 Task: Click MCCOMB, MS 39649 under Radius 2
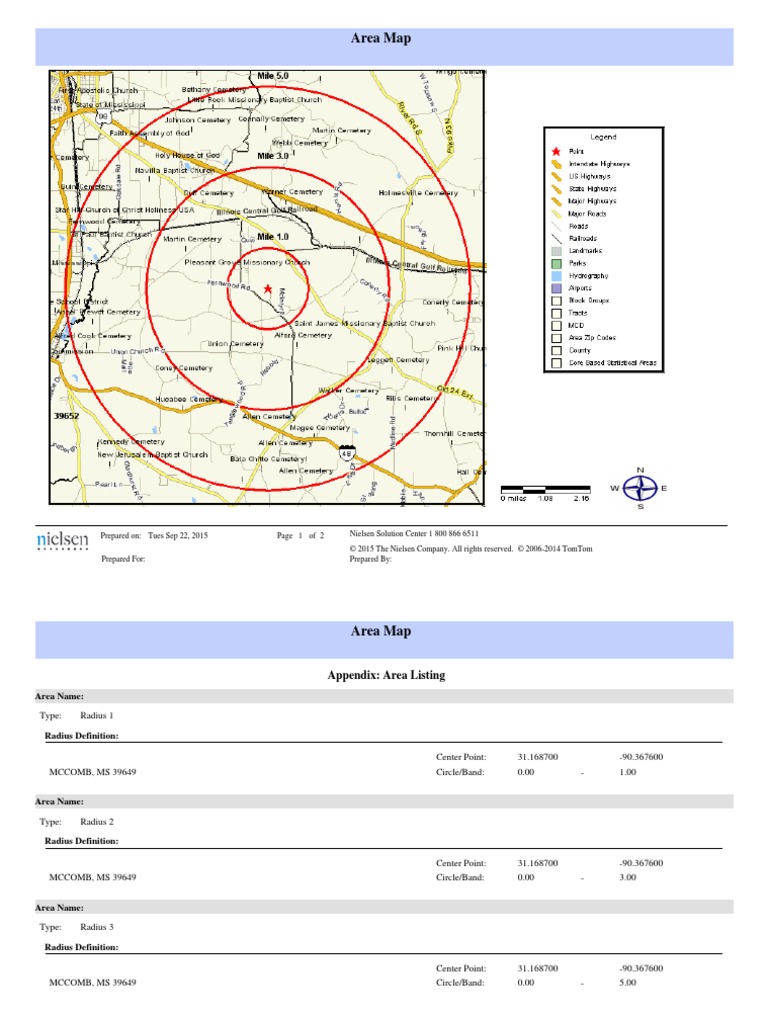pyautogui.click(x=93, y=877)
